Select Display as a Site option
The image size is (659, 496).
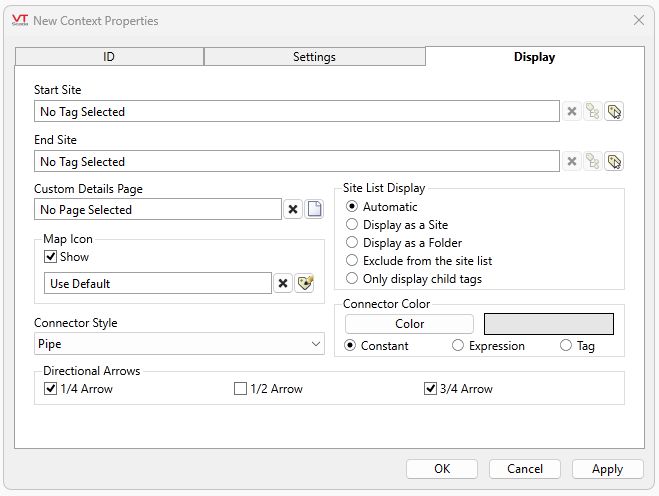coord(352,224)
